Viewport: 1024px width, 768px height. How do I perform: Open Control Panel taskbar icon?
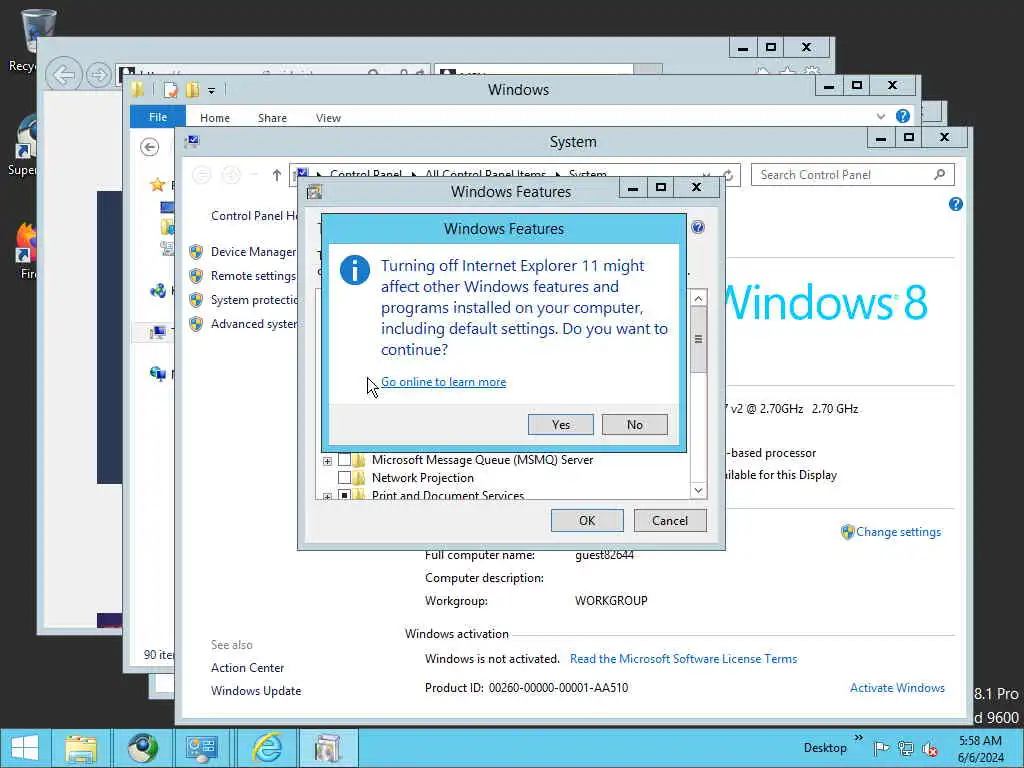[x=201, y=748]
